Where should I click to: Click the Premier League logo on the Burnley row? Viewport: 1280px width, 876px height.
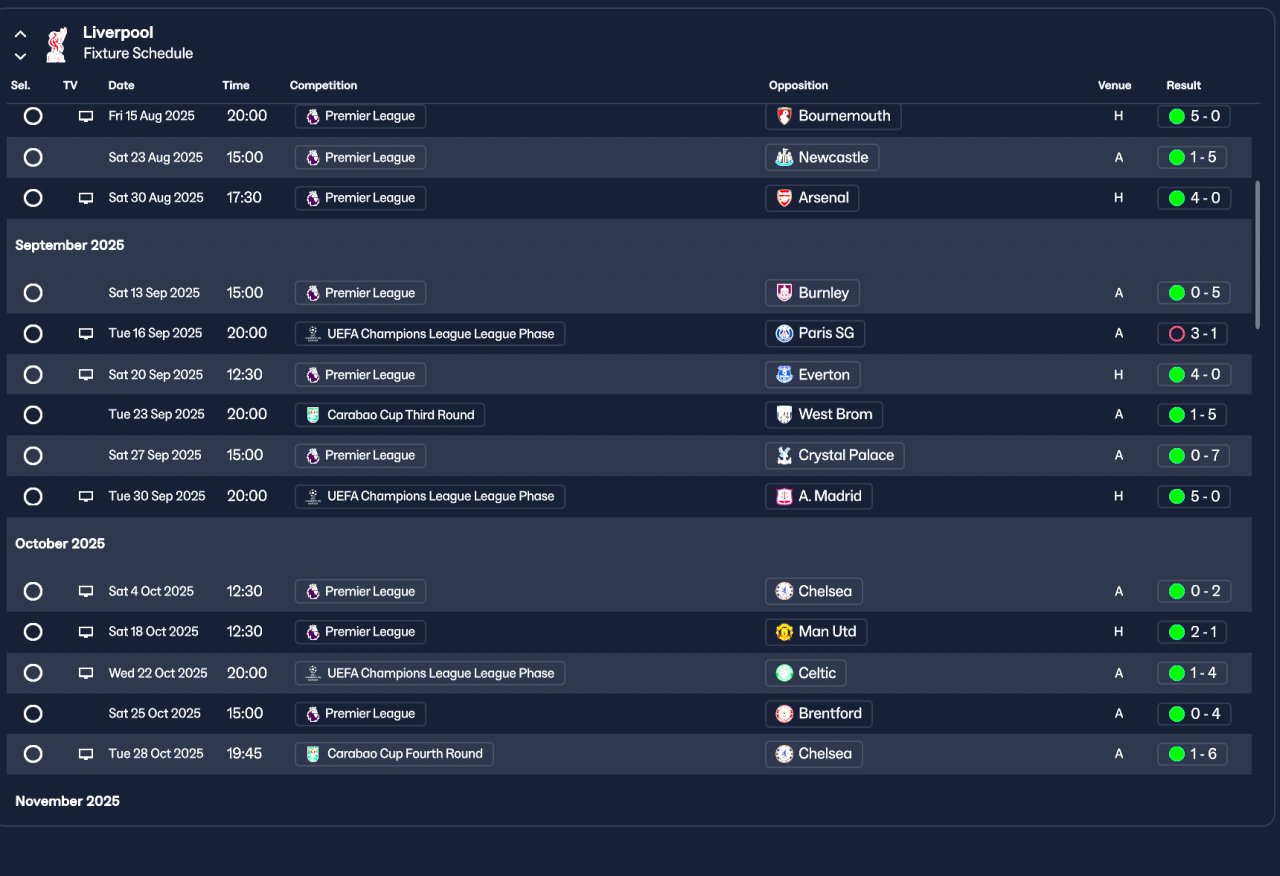(313, 293)
